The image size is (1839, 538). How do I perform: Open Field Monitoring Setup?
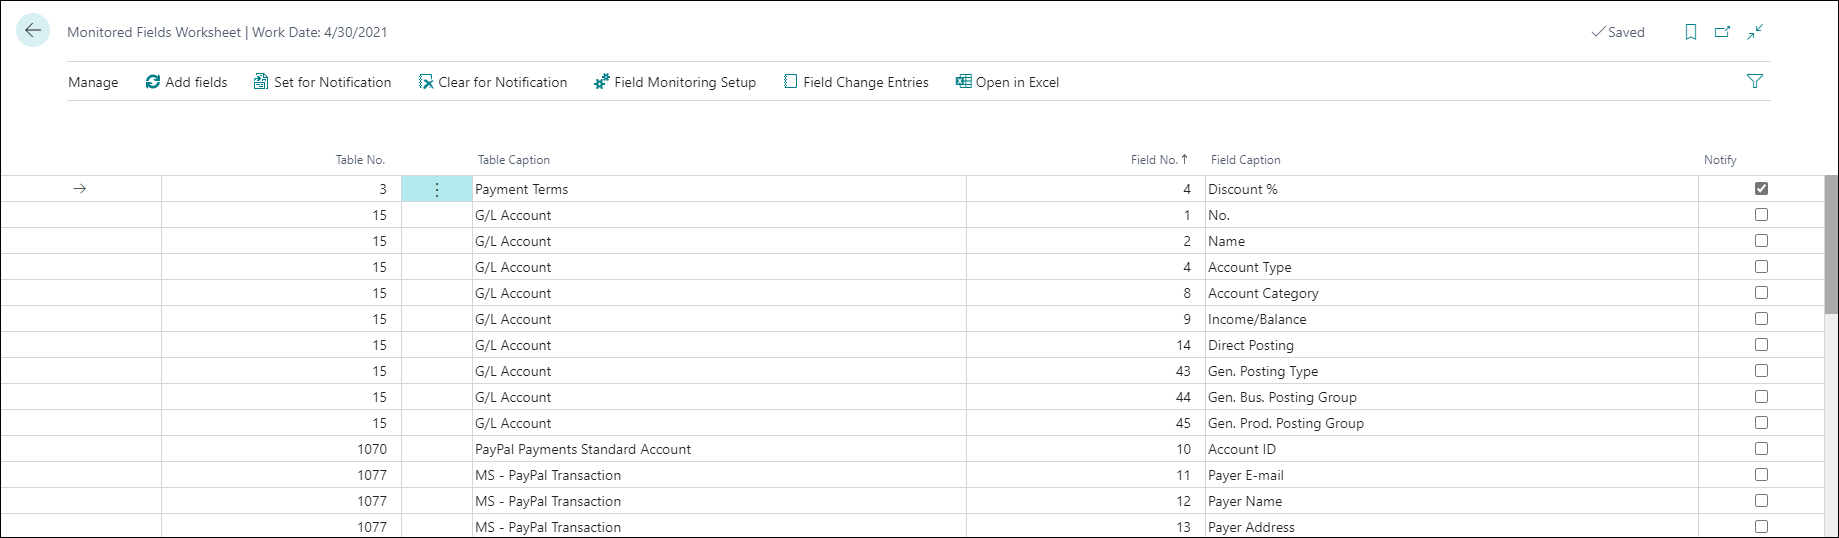(x=685, y=82)
